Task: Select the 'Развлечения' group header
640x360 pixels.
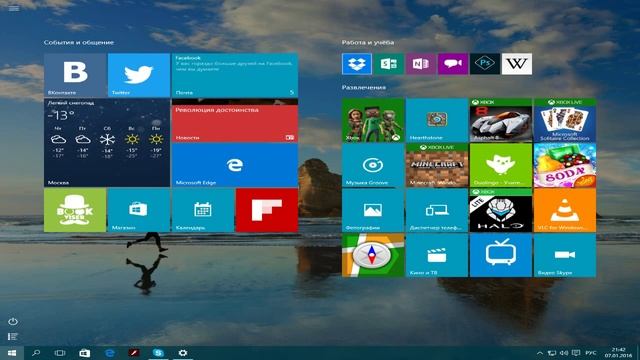Action: click(364, 87)
